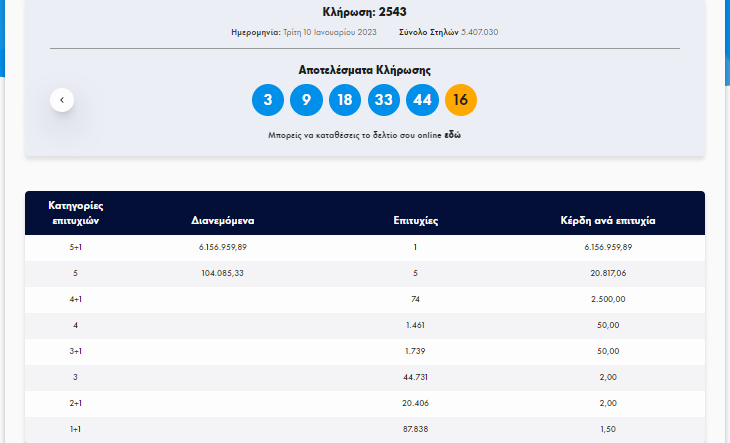Click the 'Κλήρωση: 2543' title
Image resolution: width=730 pixels, height=443 pixels.
(365, 12)
